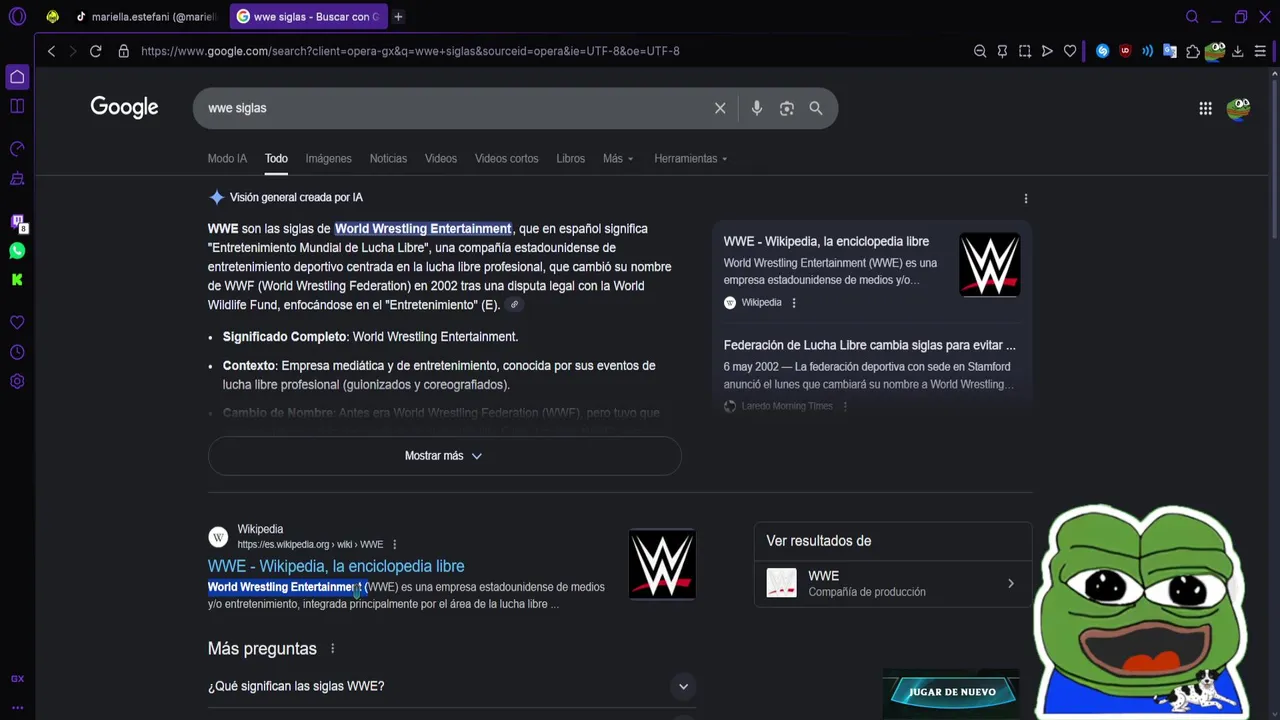Select the Imágenes search tab
The width and height of the screenshot is (1280, 720).
pos(328,158)
